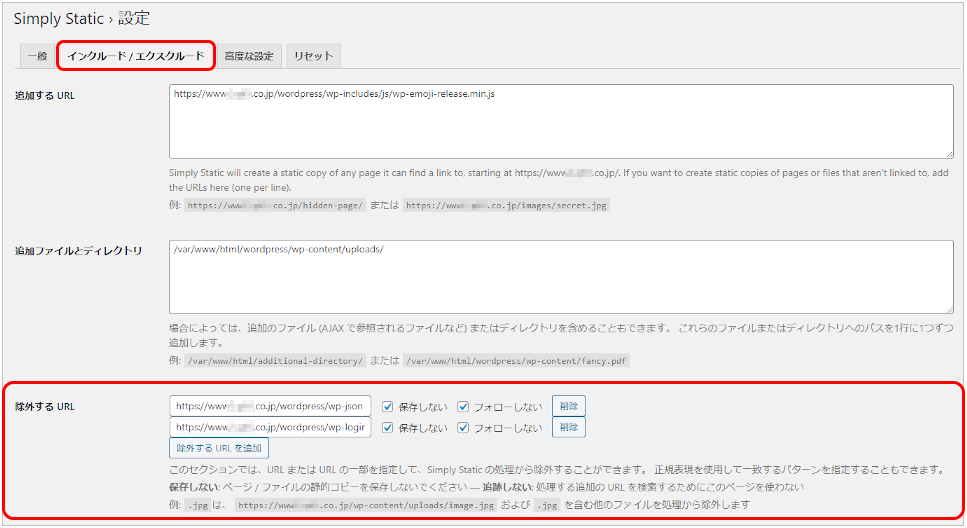Viewport: 967px width, 528px height.
Task: Click 除外する URL を追加 button
Action: pos(219,448)
